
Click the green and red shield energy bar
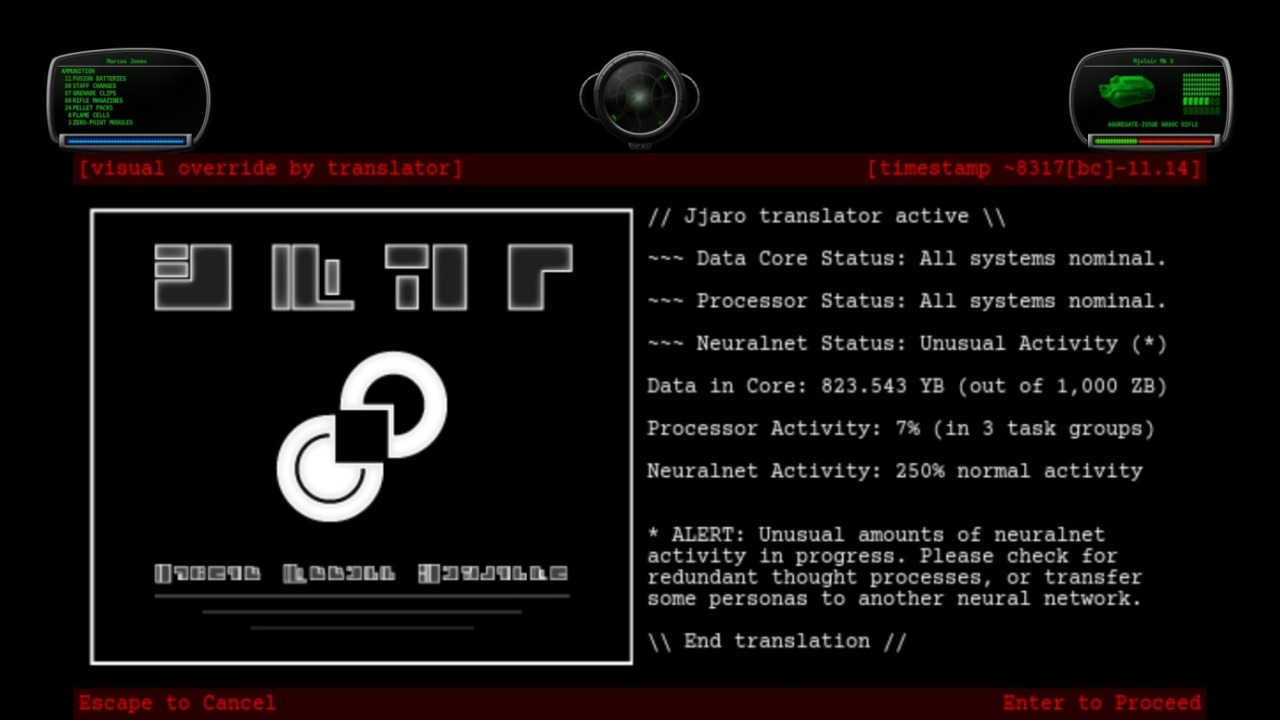click(x=1152, y=141)
